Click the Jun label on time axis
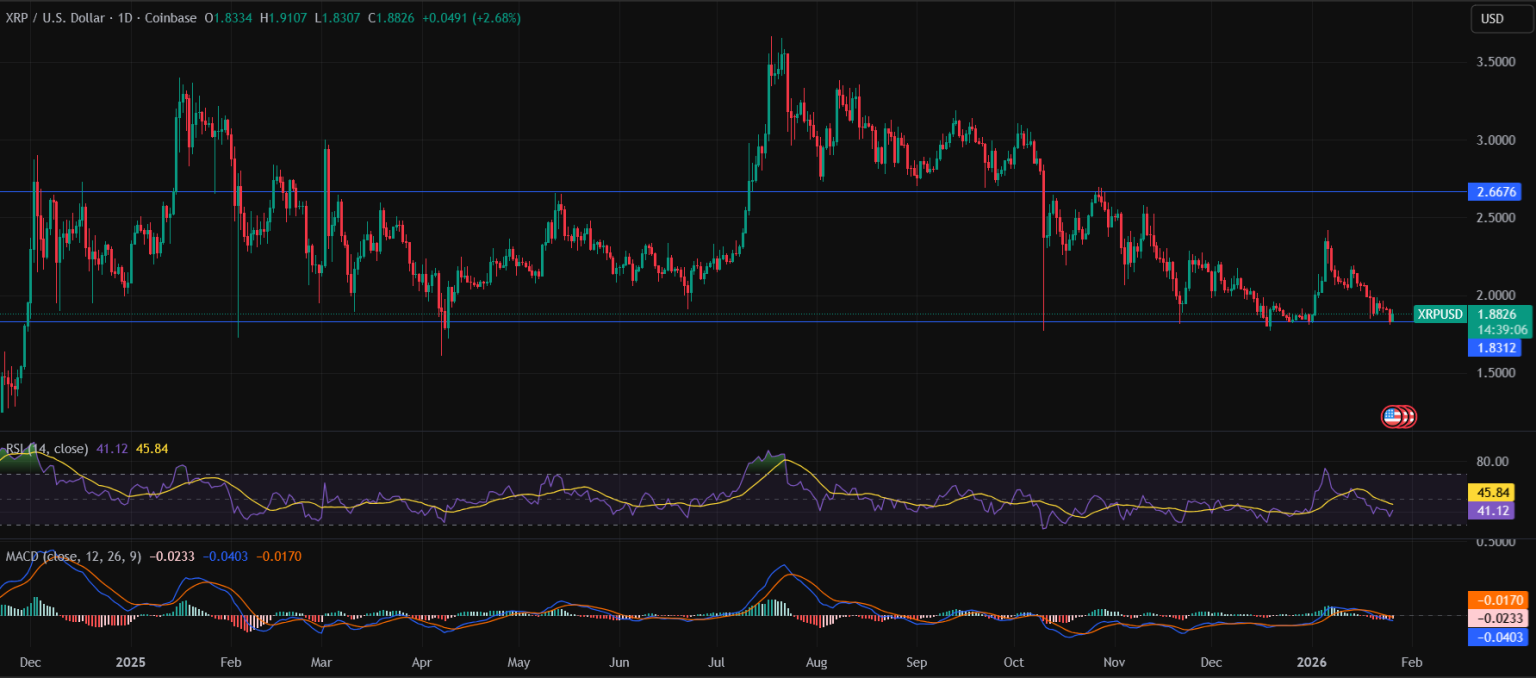Screen dimensions: 1536x678 (619, 662)
